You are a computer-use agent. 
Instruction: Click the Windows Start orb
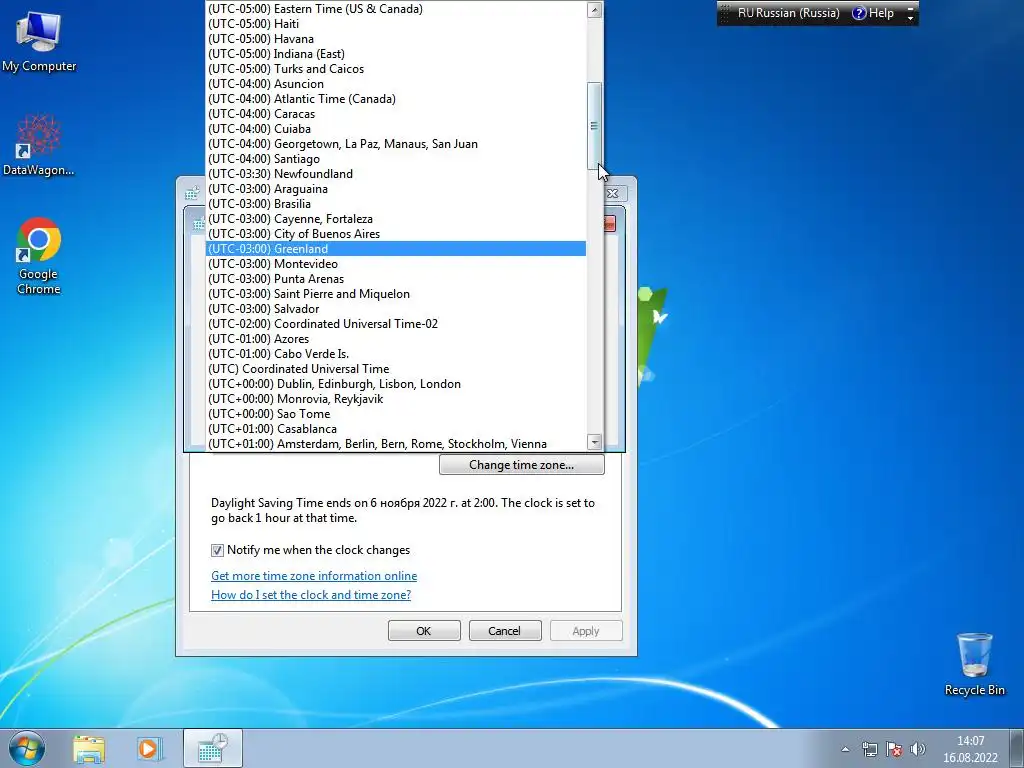coord(27,748)
